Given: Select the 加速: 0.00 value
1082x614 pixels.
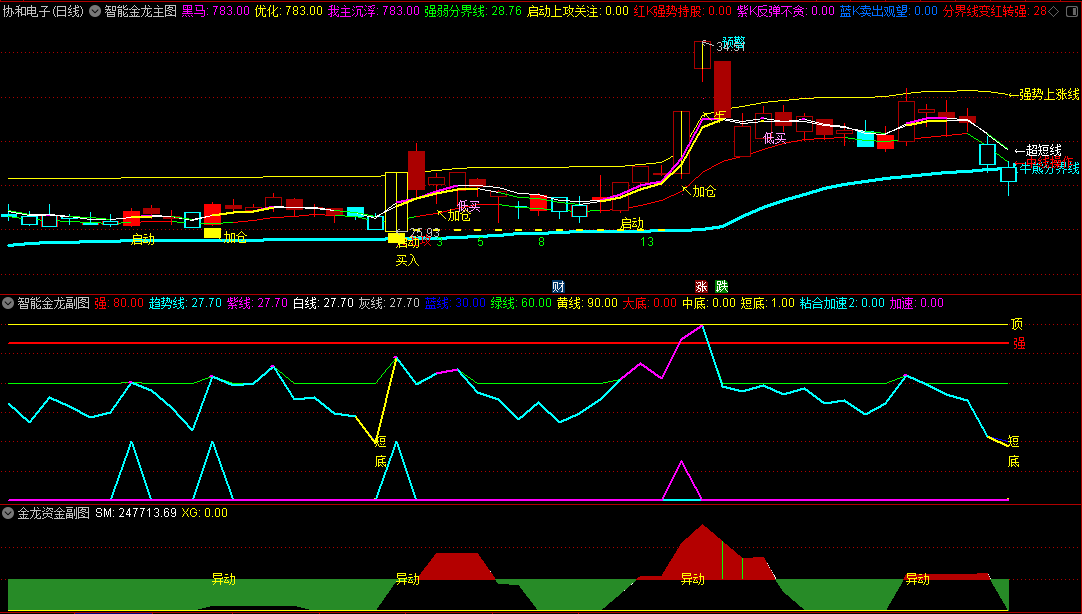Looking at the screenshot, I should coord(916,303).
